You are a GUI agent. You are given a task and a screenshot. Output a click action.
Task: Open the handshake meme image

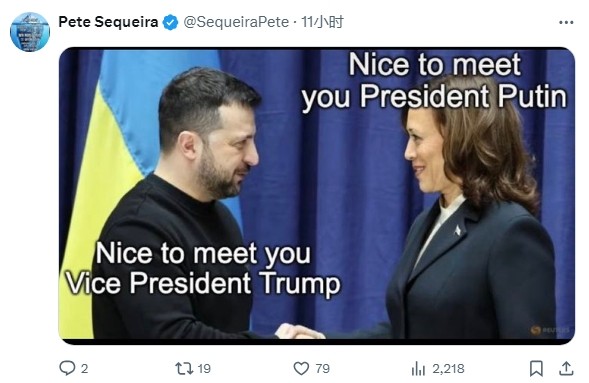coord(317,196)
